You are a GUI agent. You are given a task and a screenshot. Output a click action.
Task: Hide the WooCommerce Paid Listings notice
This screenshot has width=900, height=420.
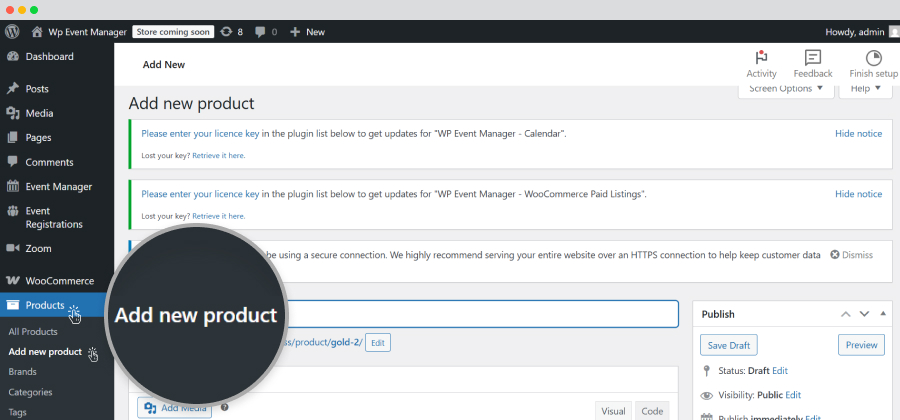point(858,194)
